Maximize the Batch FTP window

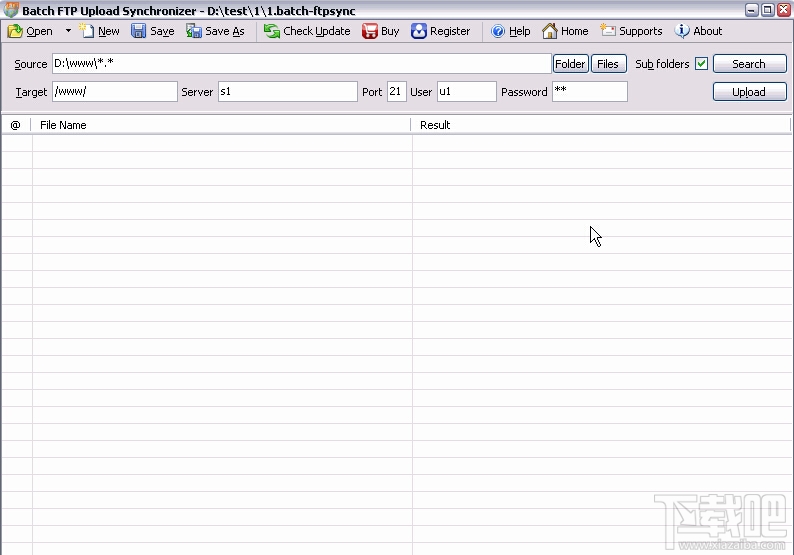768,10
